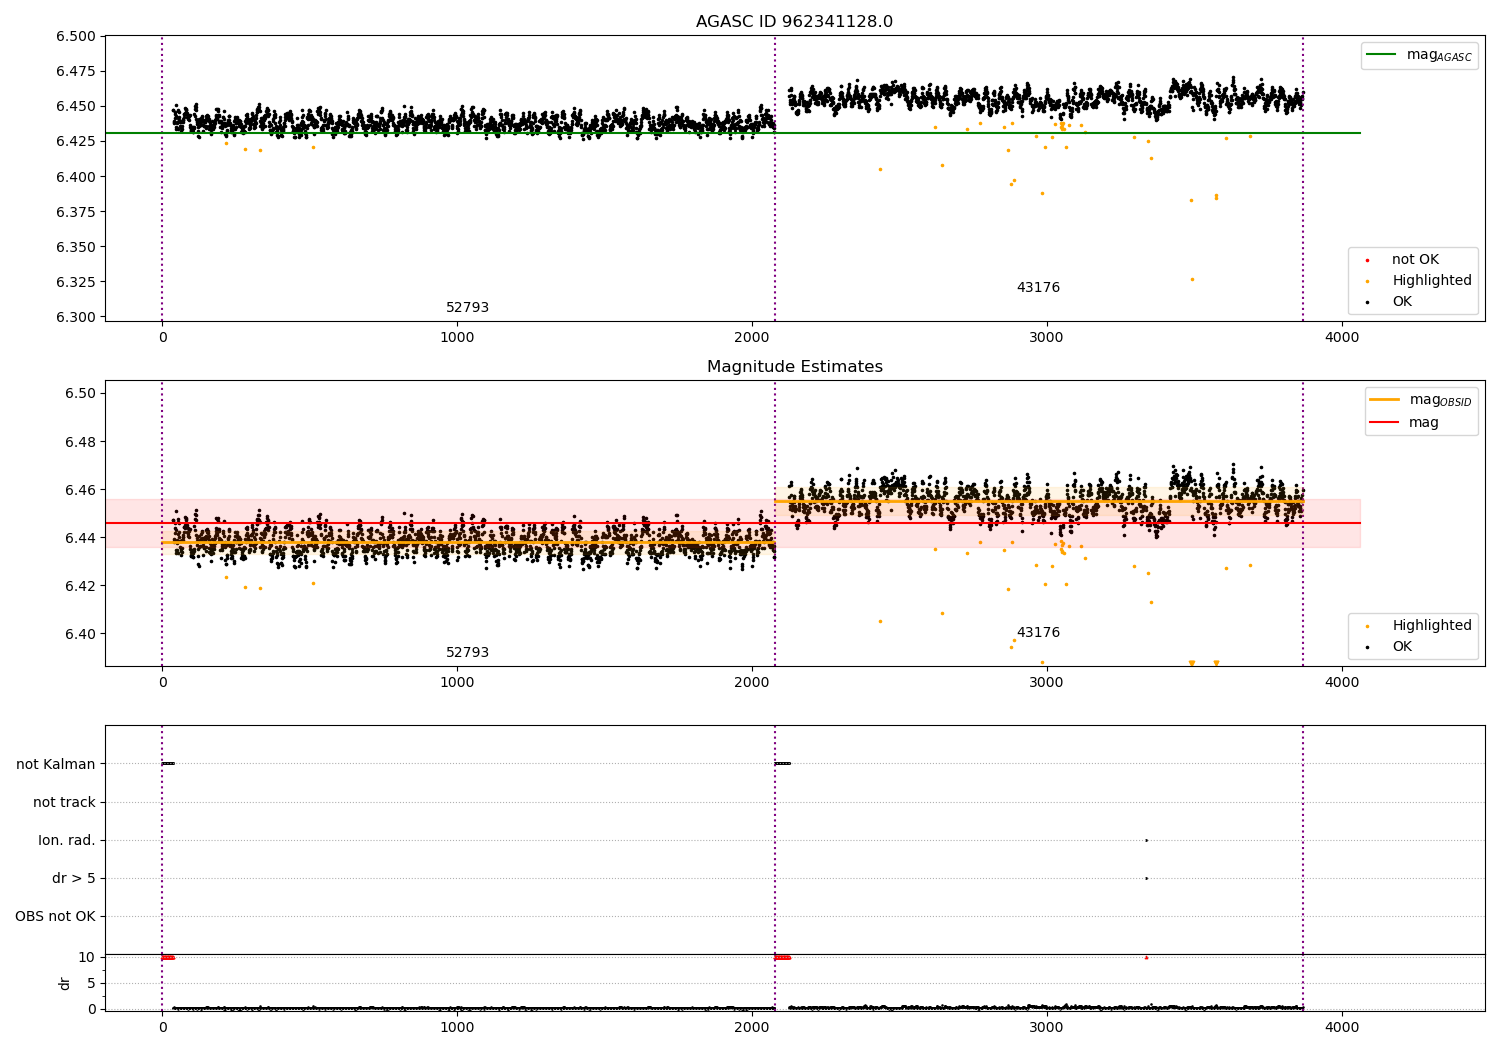Click the 6.48 tick in Magnitude Estimates plot
This screenshot has height=1050, width=1500.
click(x=80, y=442)
